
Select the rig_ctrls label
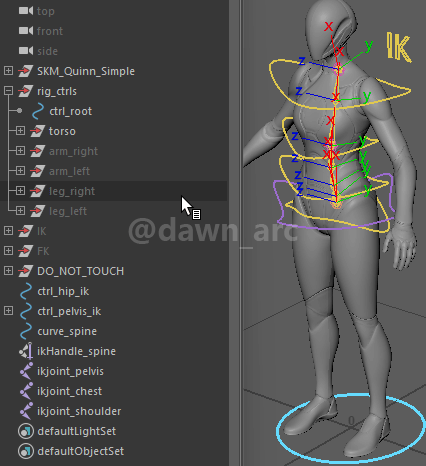[x=57, y=91]
